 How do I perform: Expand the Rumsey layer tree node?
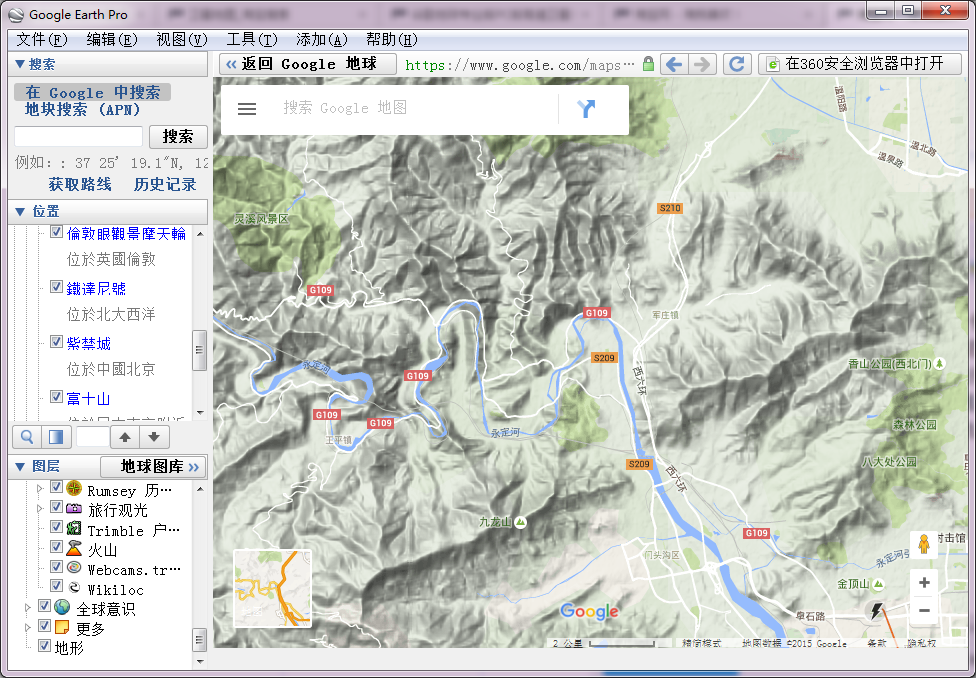pos(40,489)
